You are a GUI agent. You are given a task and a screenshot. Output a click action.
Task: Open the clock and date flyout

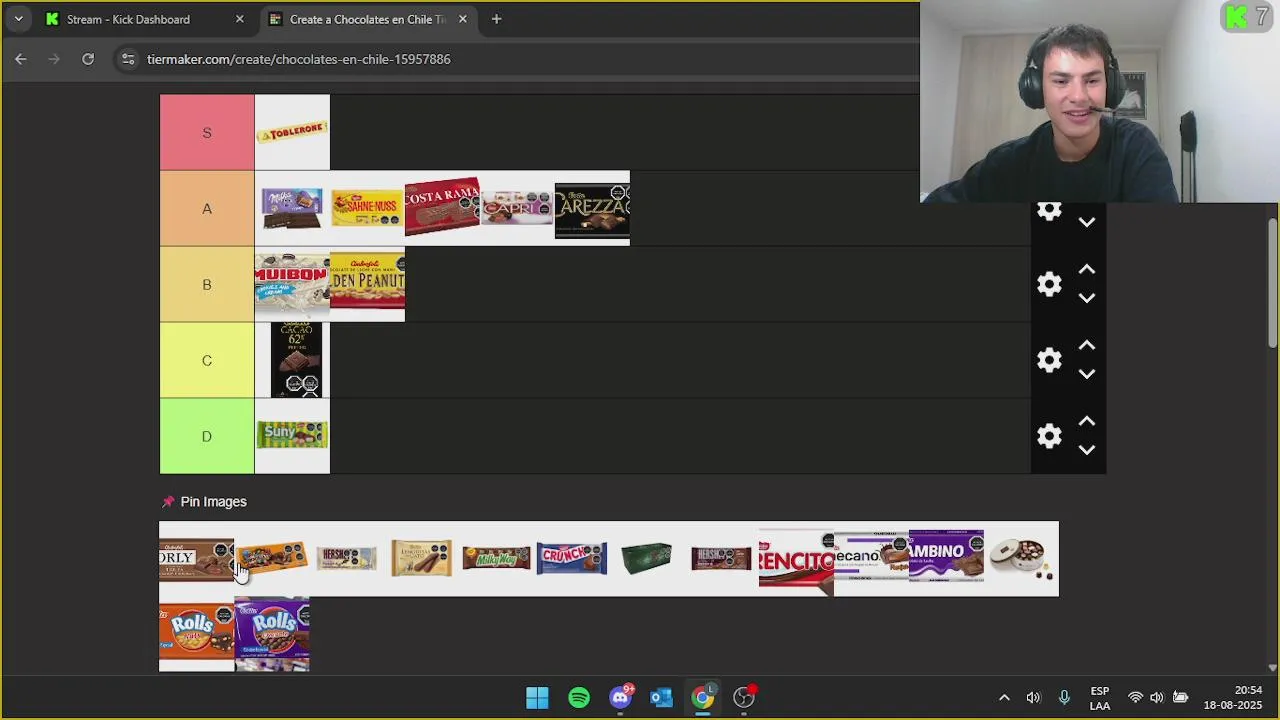(1233, 698)
